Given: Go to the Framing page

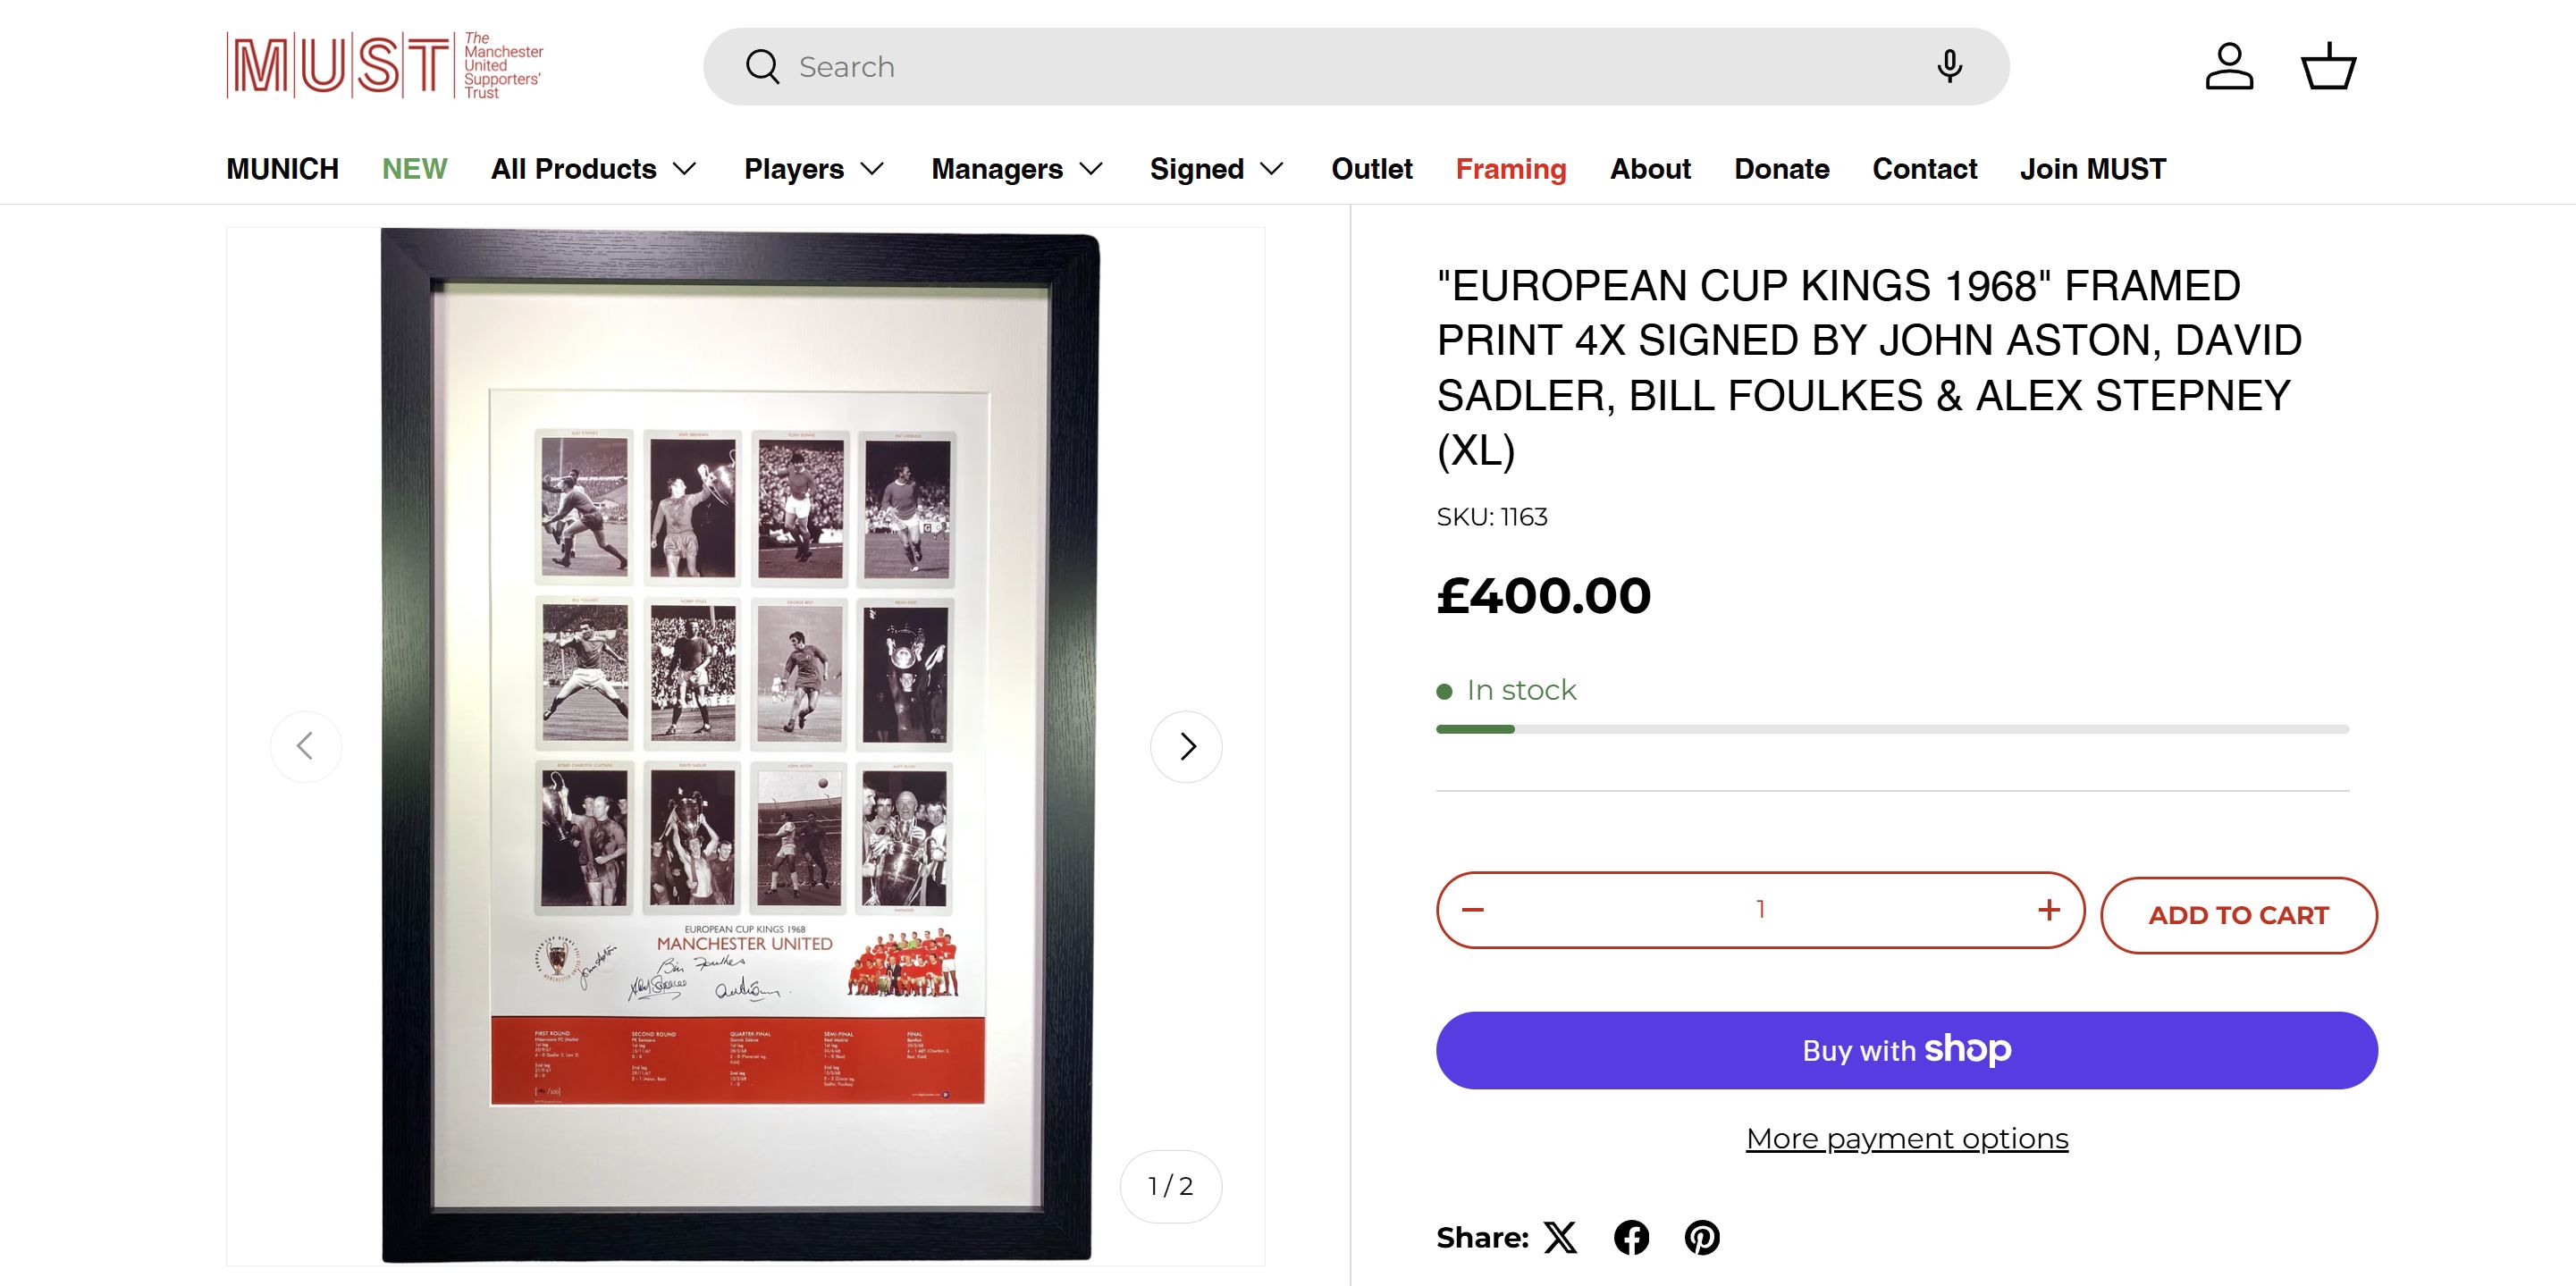Looking at the screenshot, I should [x=1510, y=169].
